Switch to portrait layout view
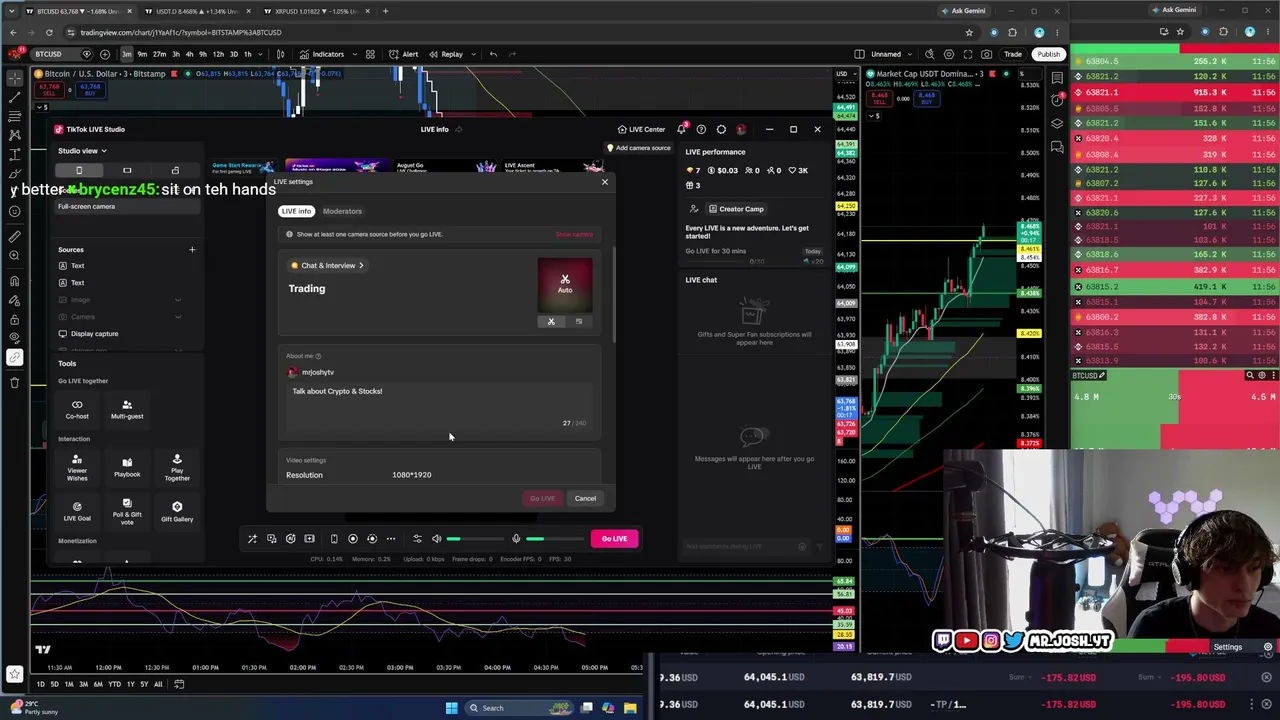The height and width of the screenshot is (720, 1280). [79, 171]
